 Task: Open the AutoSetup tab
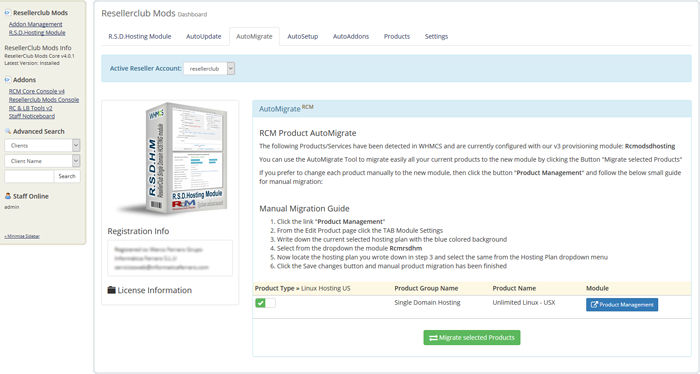[303, 37]
